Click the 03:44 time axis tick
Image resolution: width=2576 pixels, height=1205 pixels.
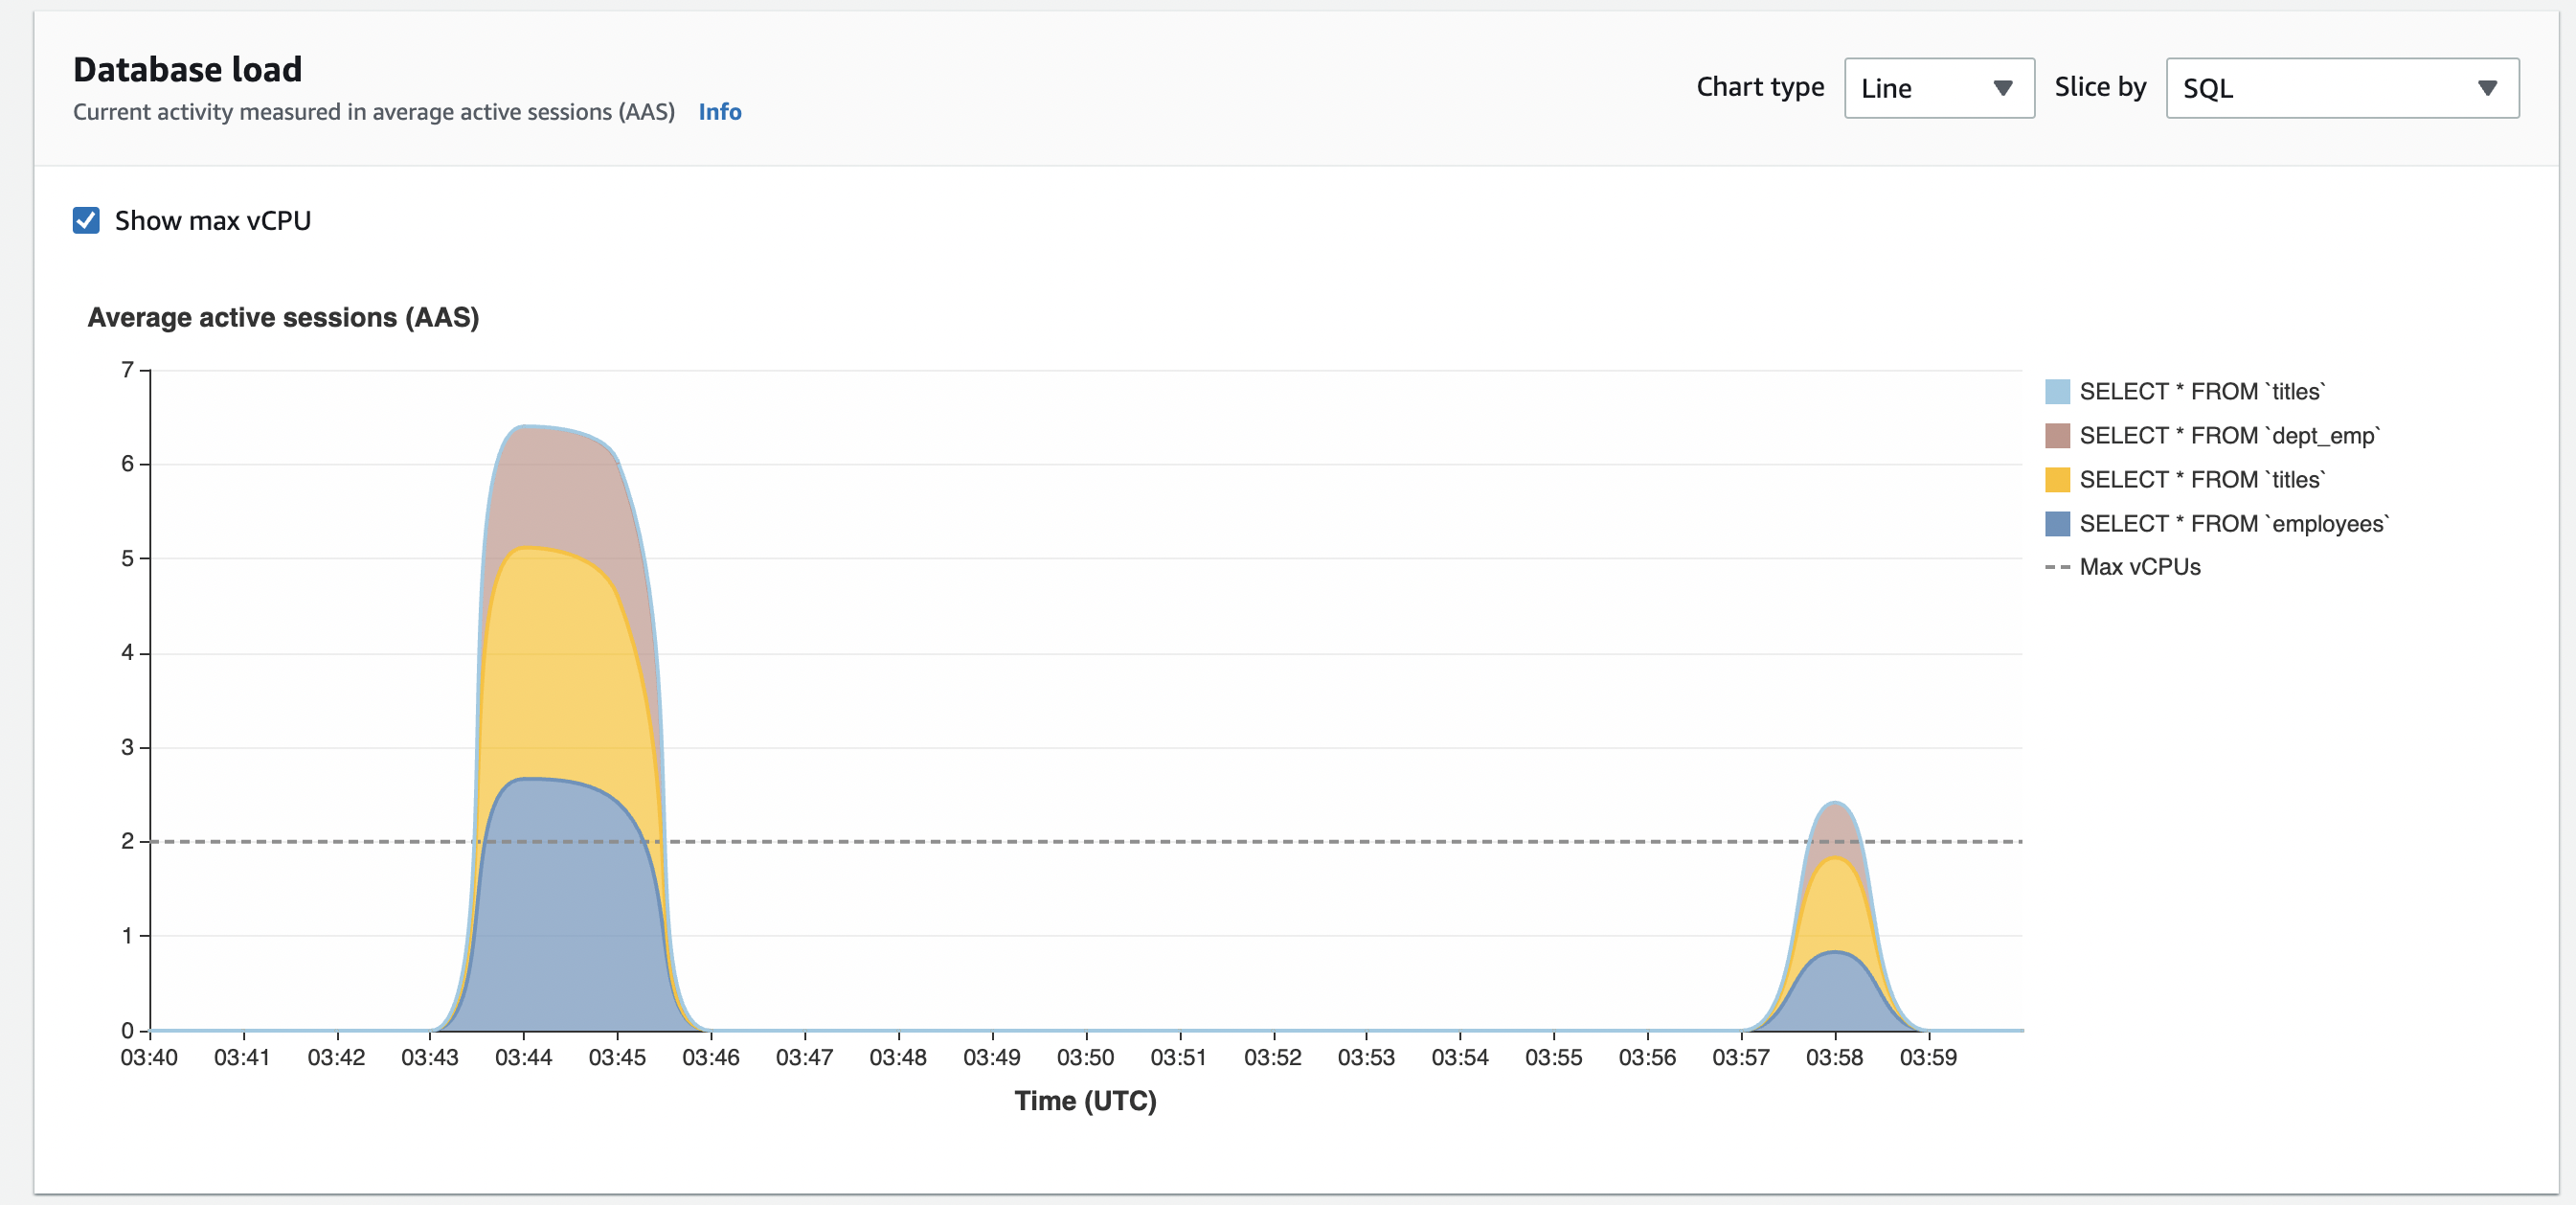(523, 1057)
